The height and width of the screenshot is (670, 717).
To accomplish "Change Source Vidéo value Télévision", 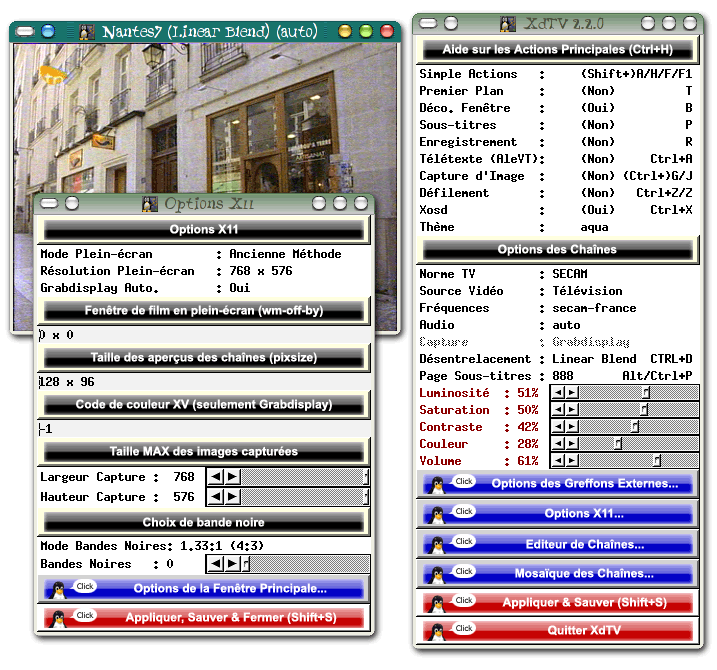I will [587, 291].
